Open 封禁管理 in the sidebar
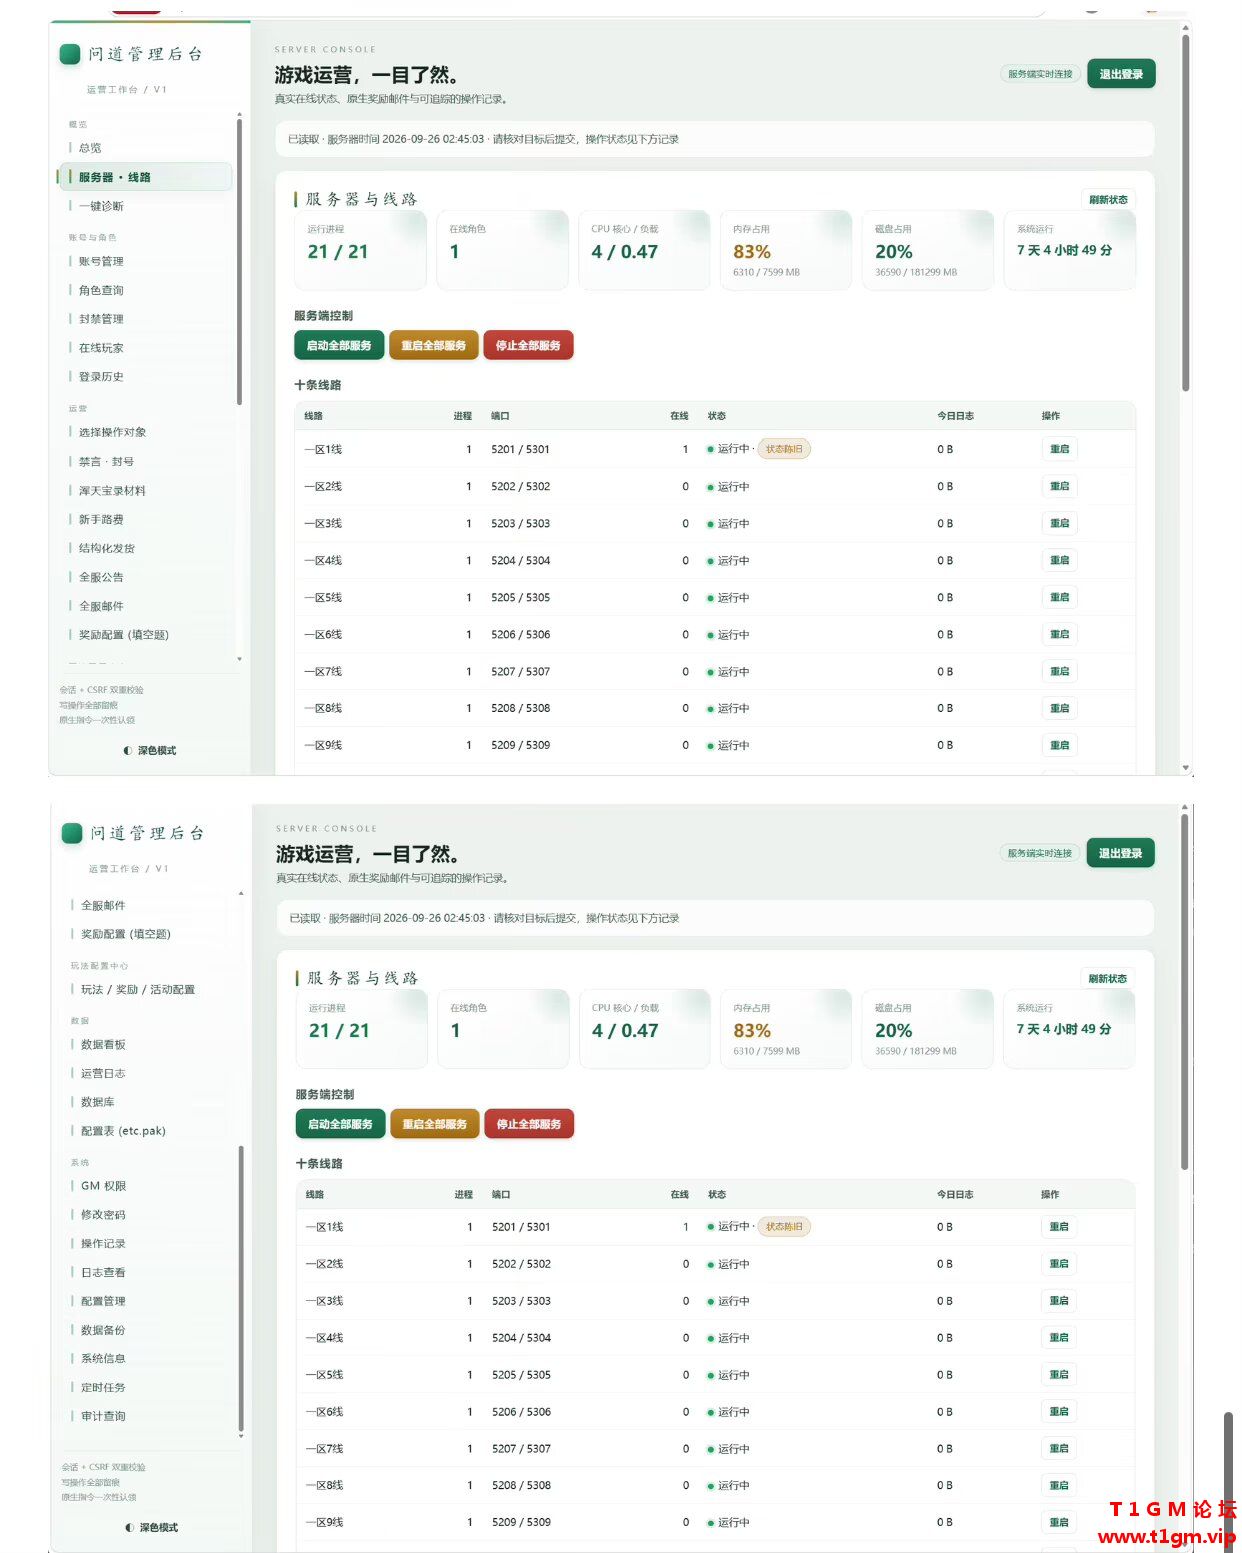The height and width of the screenshot is (1553, 1242). (101, 319)
